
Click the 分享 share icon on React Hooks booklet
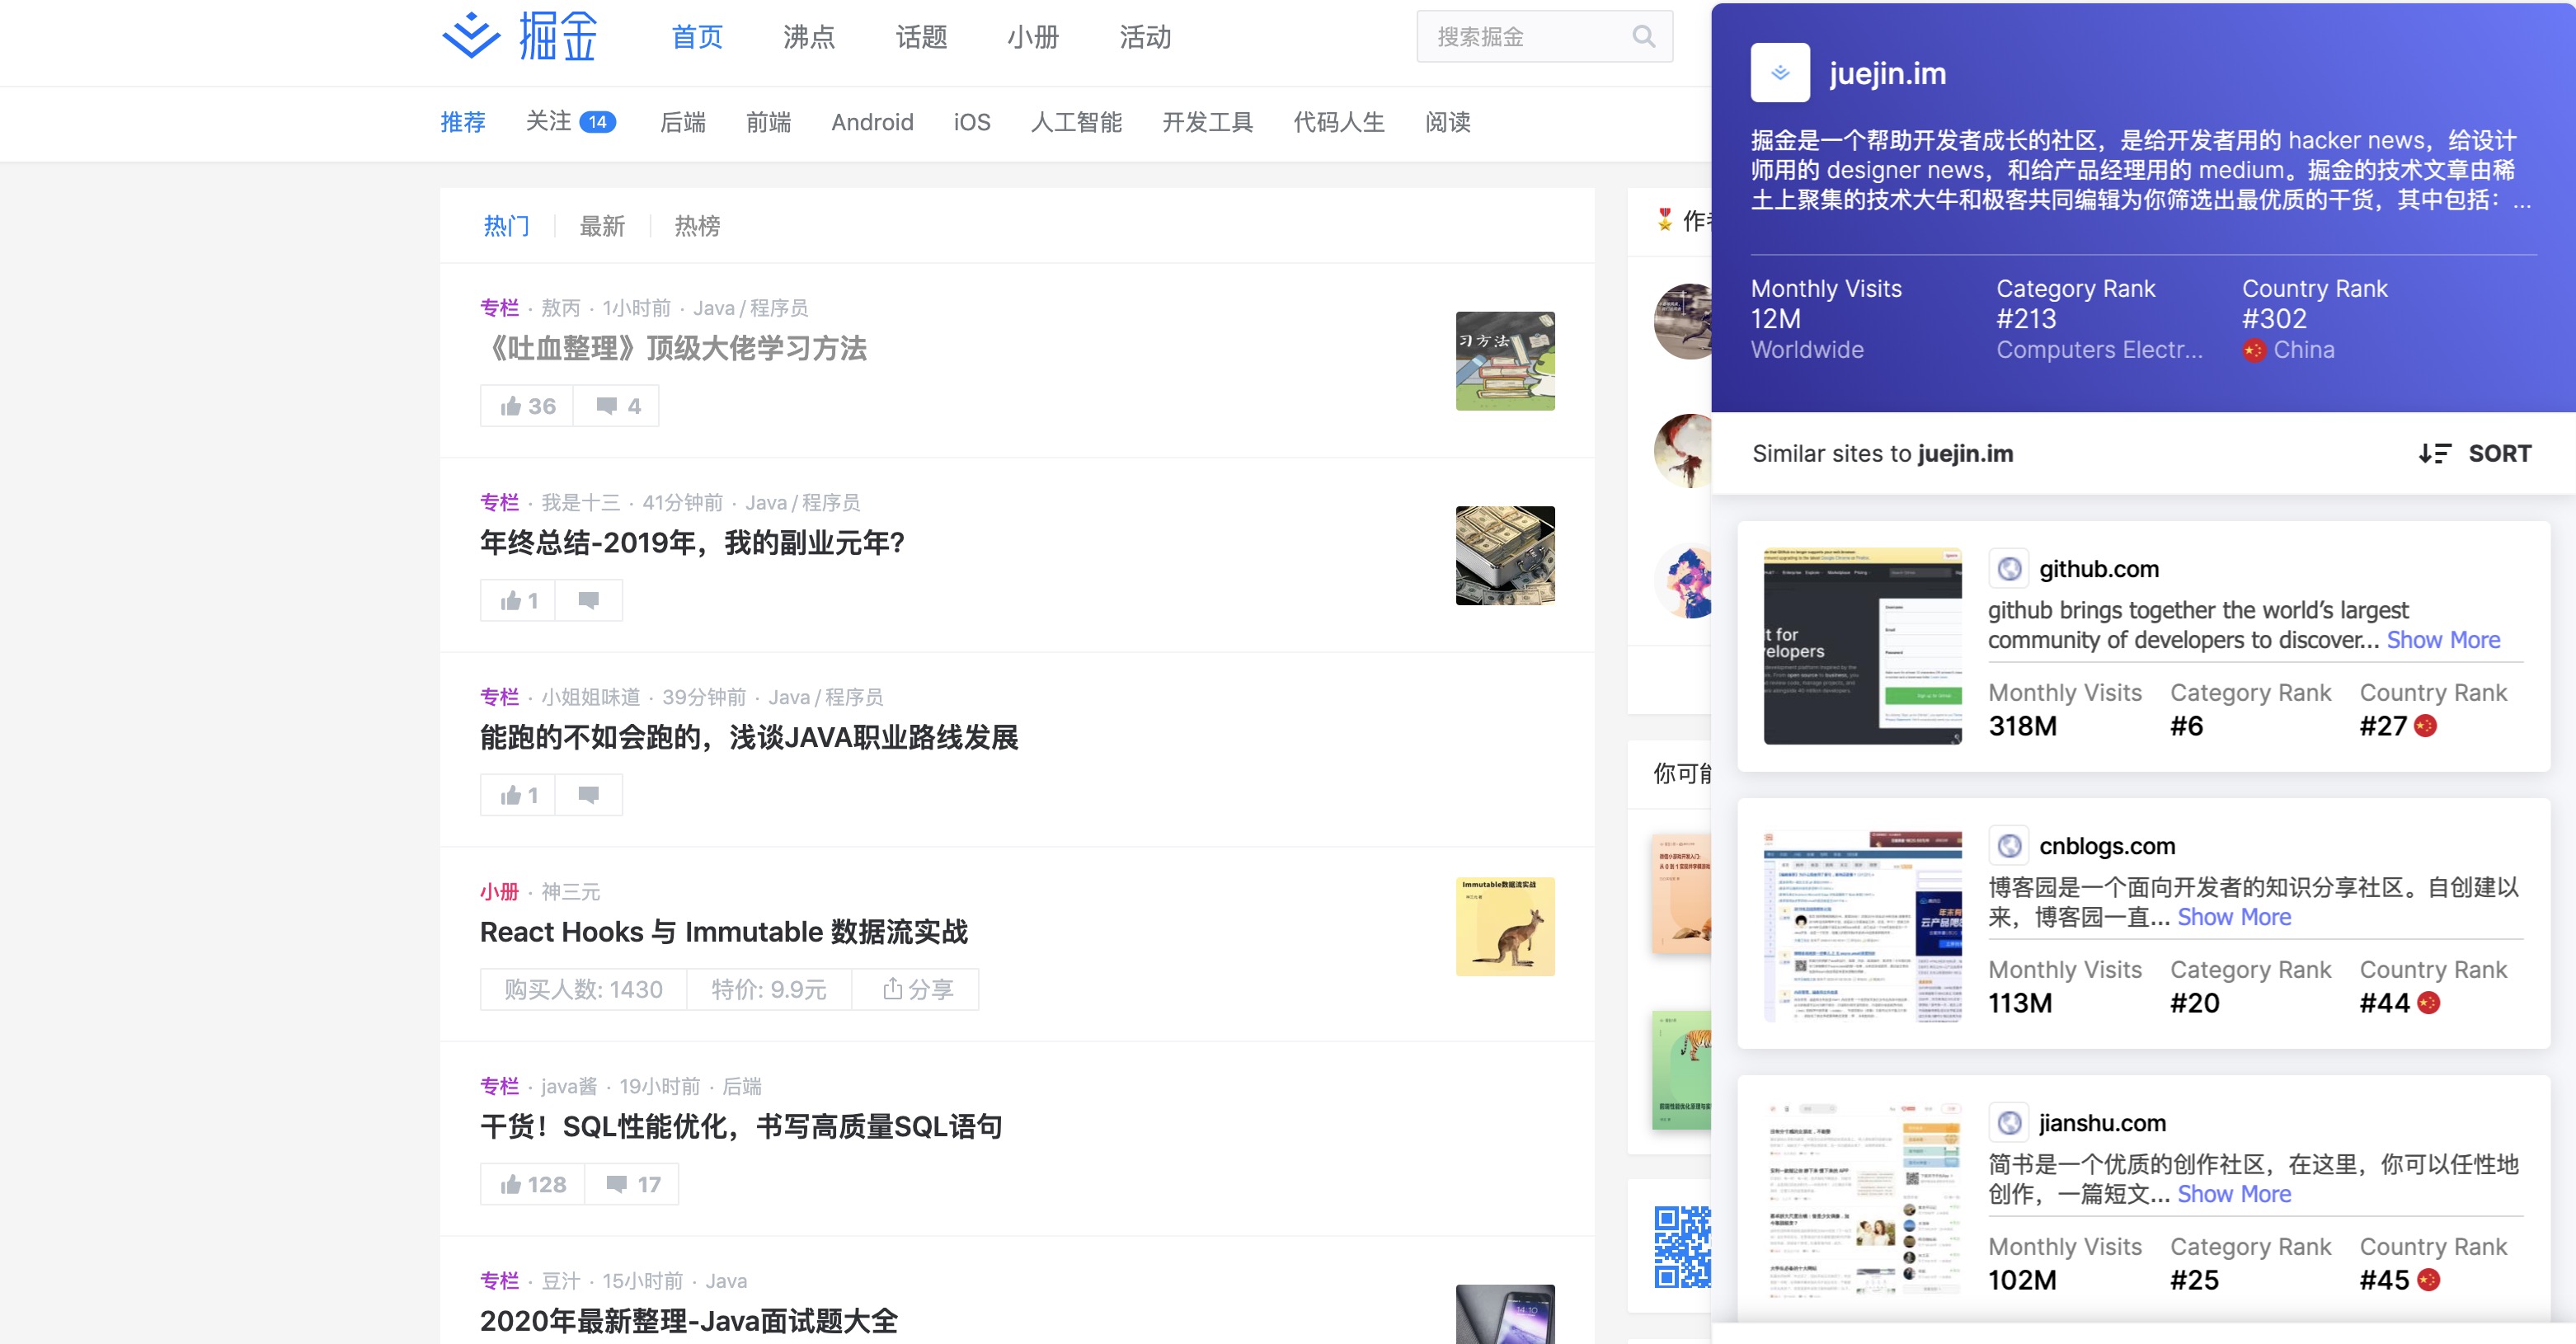point(893,989)
